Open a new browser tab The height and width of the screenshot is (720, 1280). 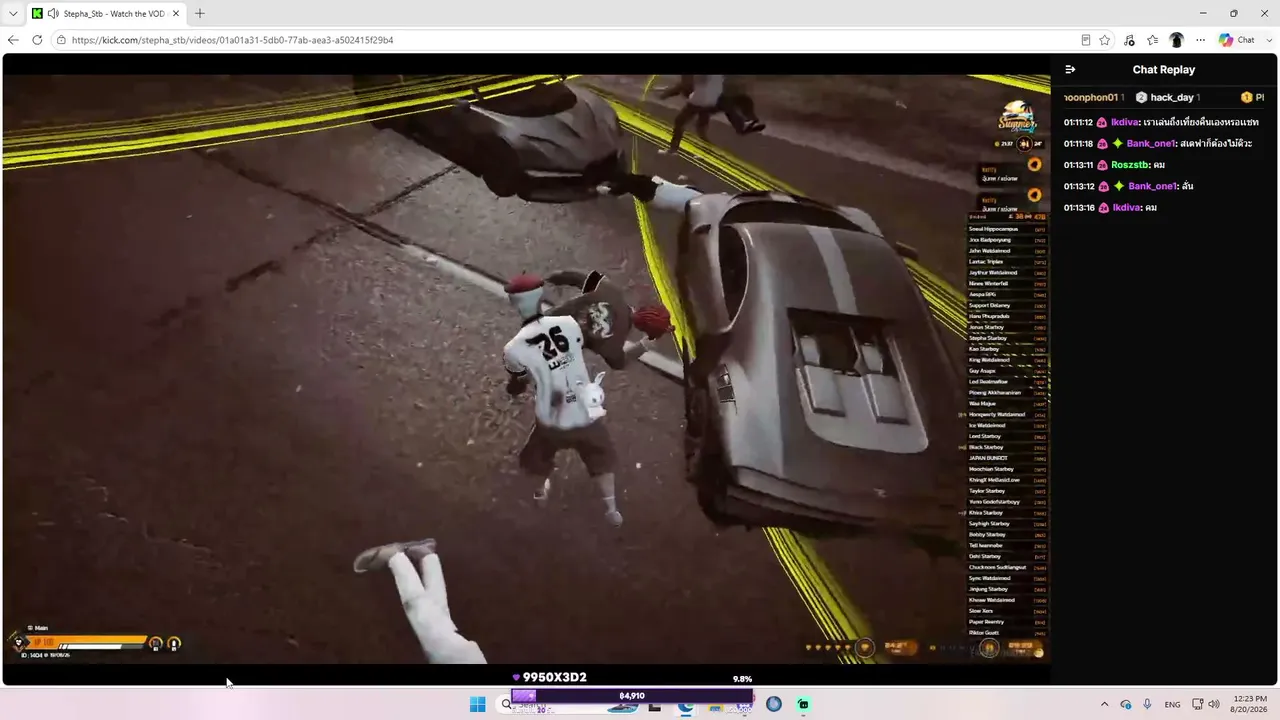(x=200, y=14)
